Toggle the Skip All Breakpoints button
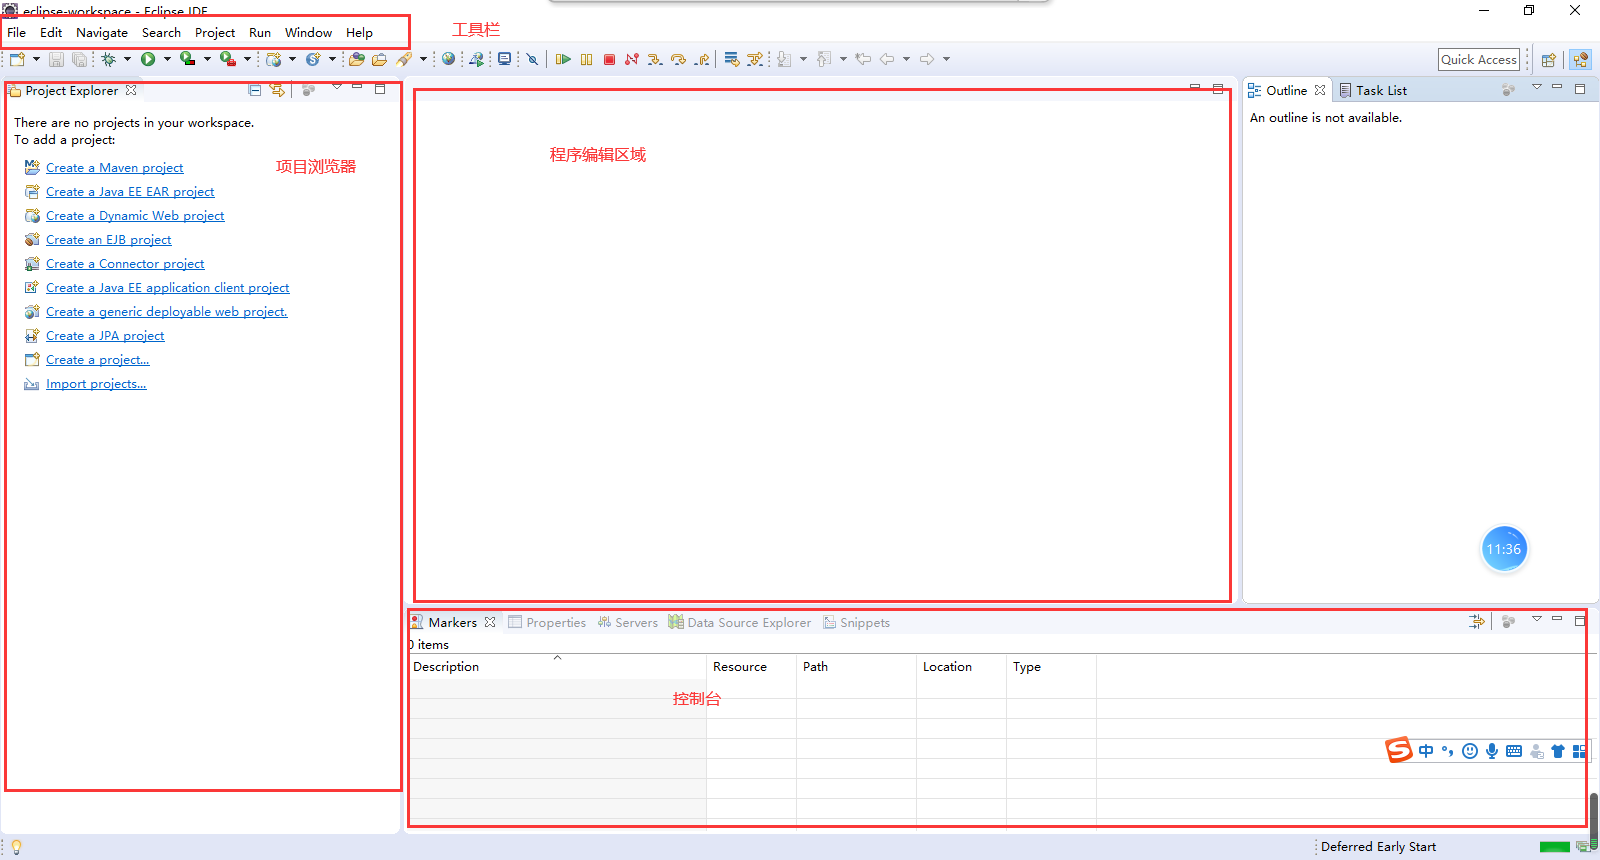 tap(532, 60)
